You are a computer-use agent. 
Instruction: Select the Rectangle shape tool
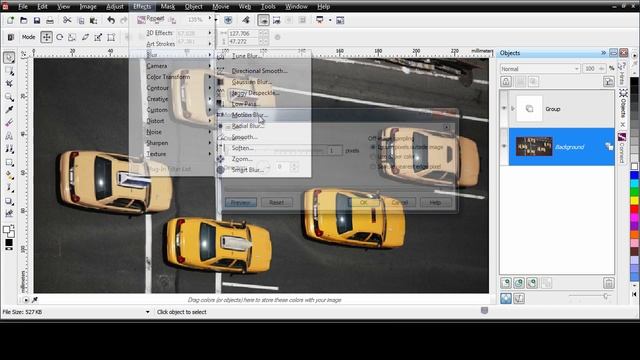click(9, 162)
